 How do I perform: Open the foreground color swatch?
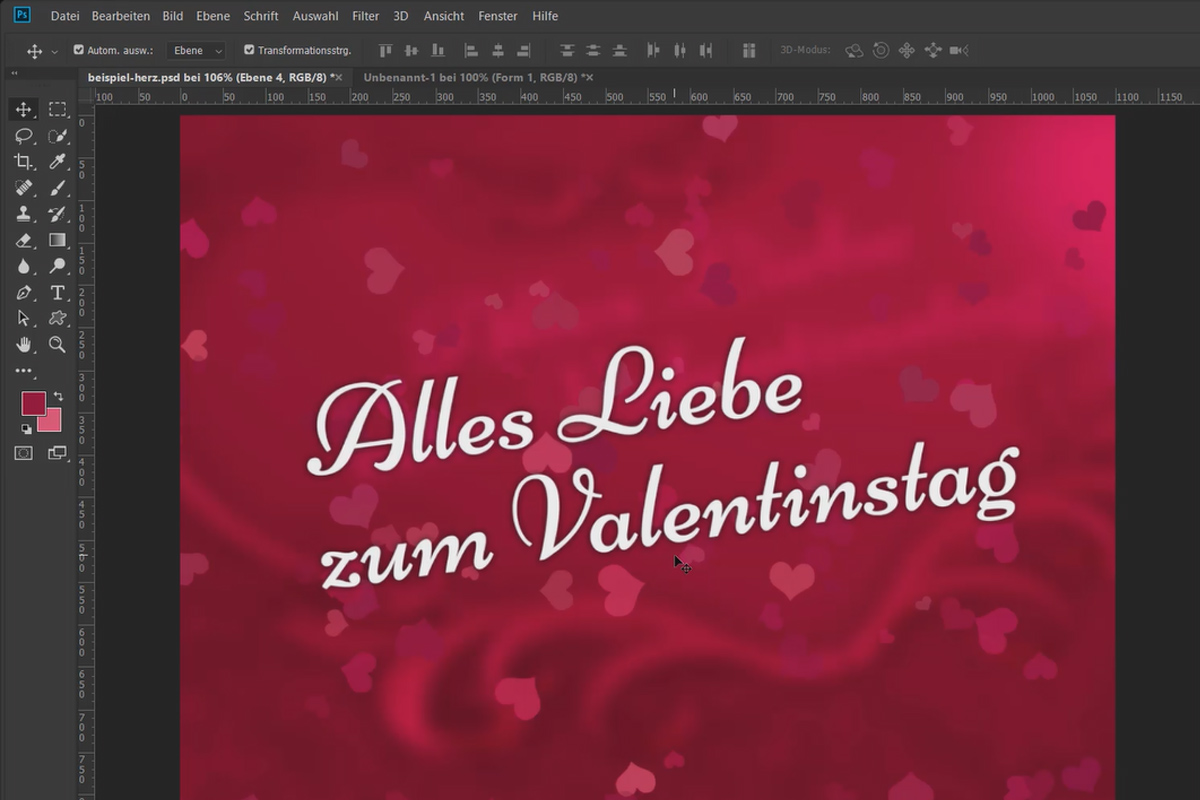33,403
